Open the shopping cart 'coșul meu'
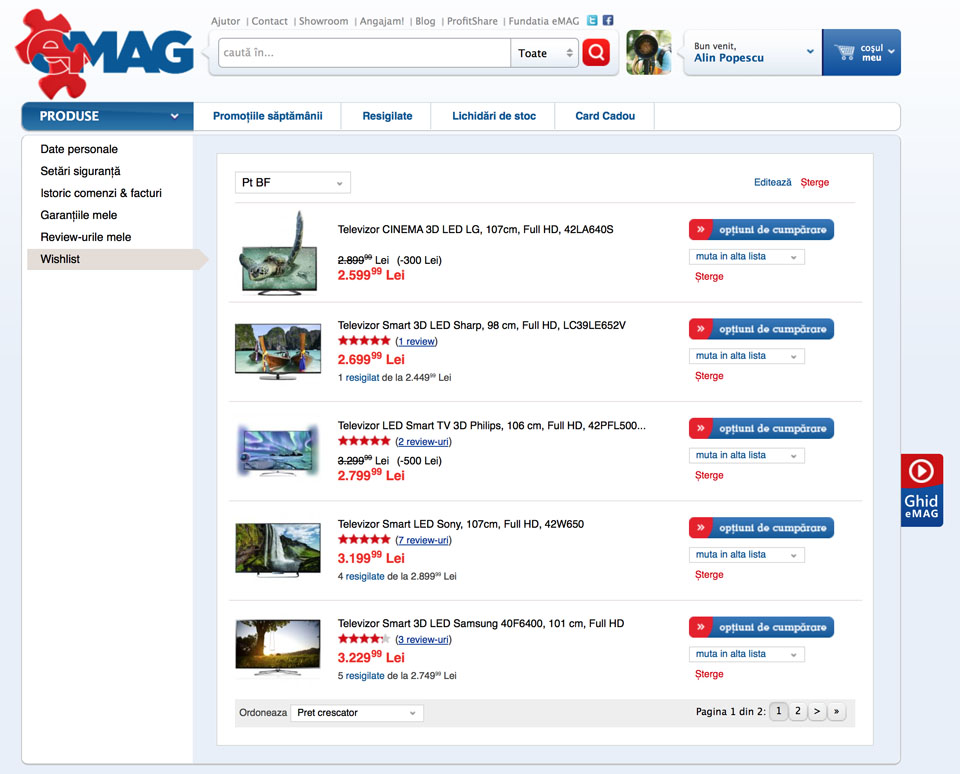Screen dimensions: 960x774 pyautogui.click(x=861, y=53)
